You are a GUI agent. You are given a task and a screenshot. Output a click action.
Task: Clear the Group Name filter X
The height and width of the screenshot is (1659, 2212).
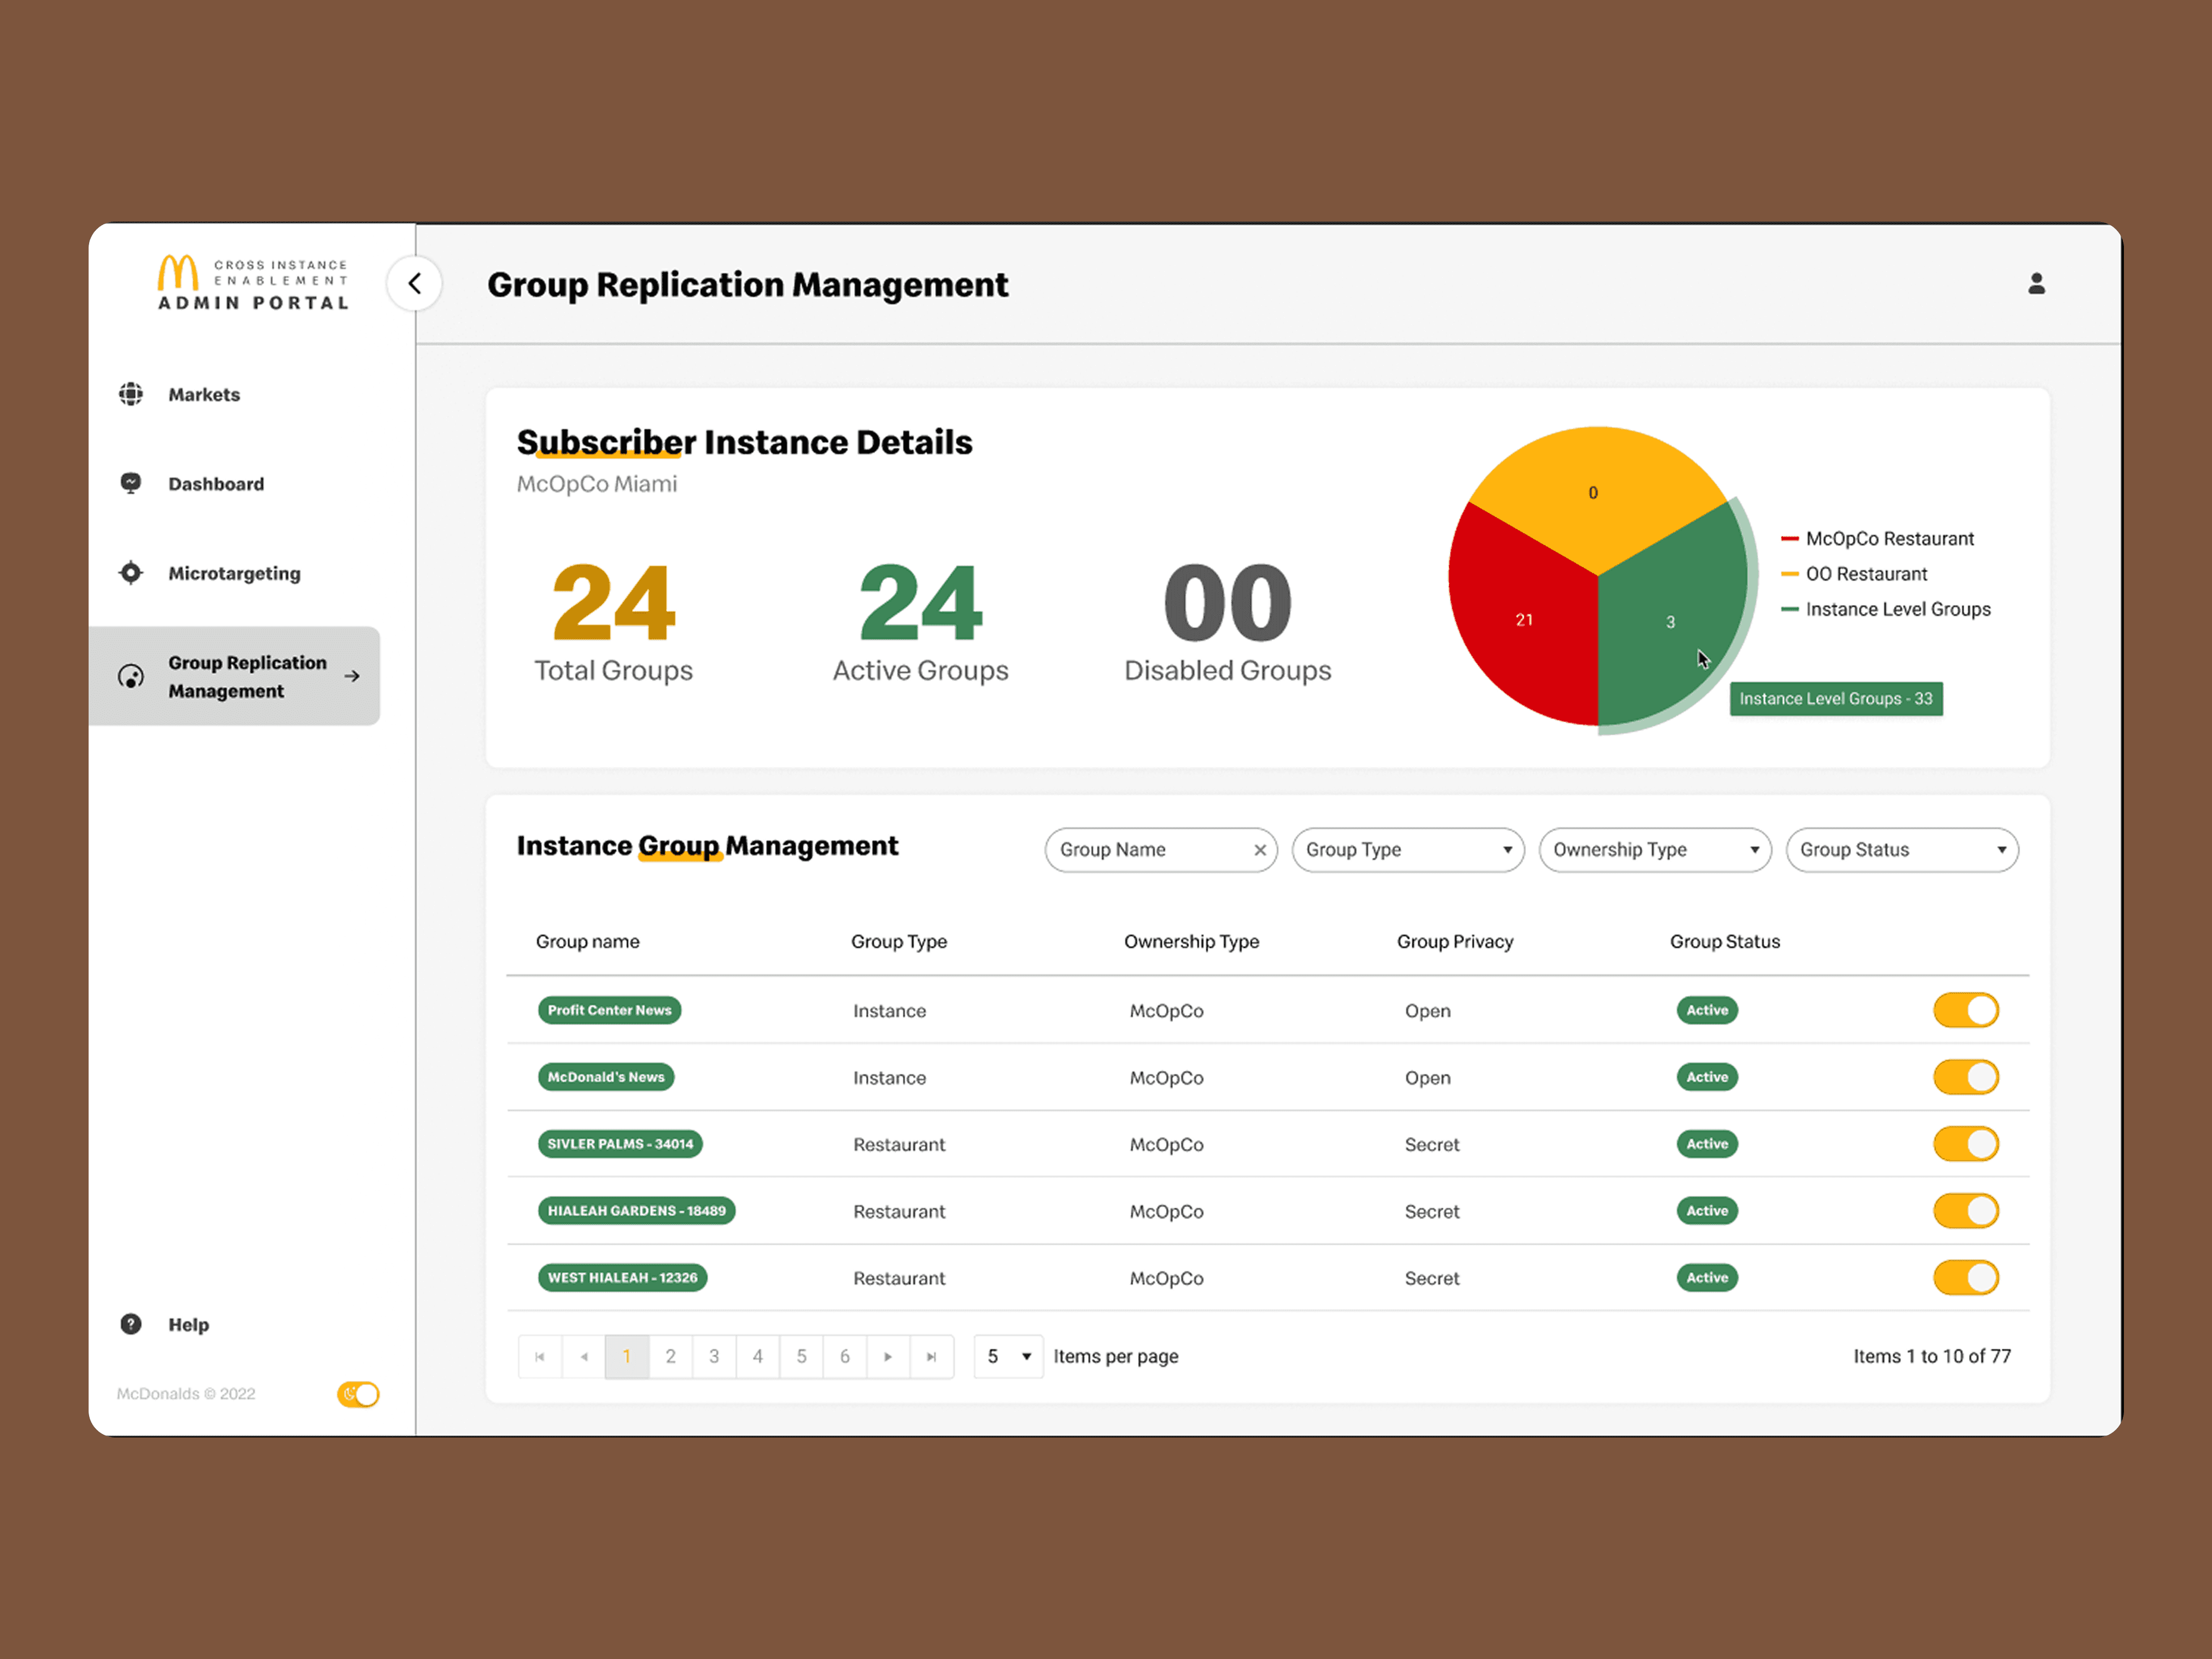click(1259, 850)
